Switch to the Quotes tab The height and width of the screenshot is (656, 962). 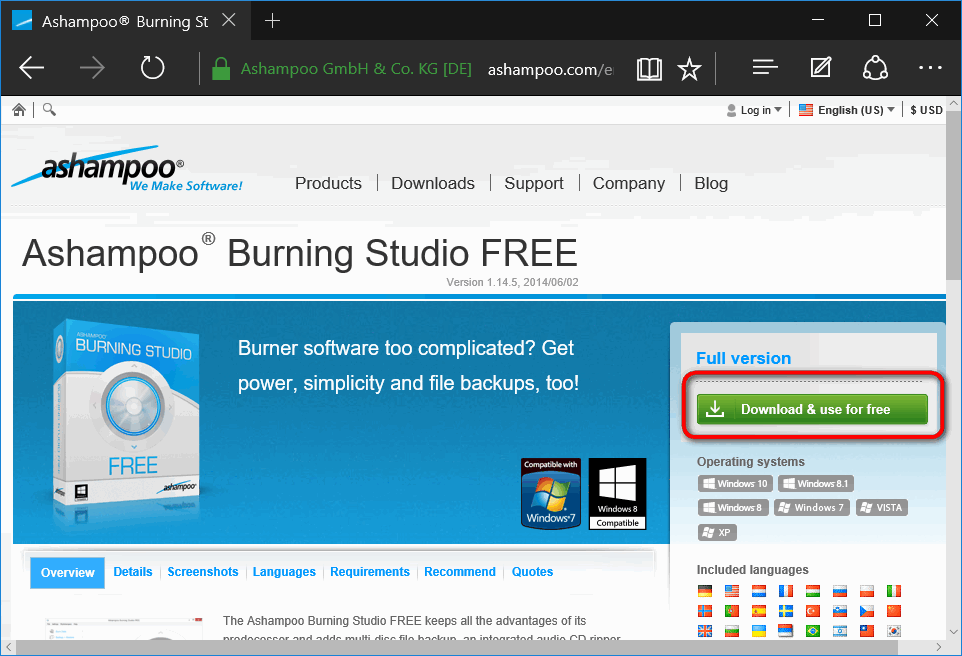tap(532, 571)
